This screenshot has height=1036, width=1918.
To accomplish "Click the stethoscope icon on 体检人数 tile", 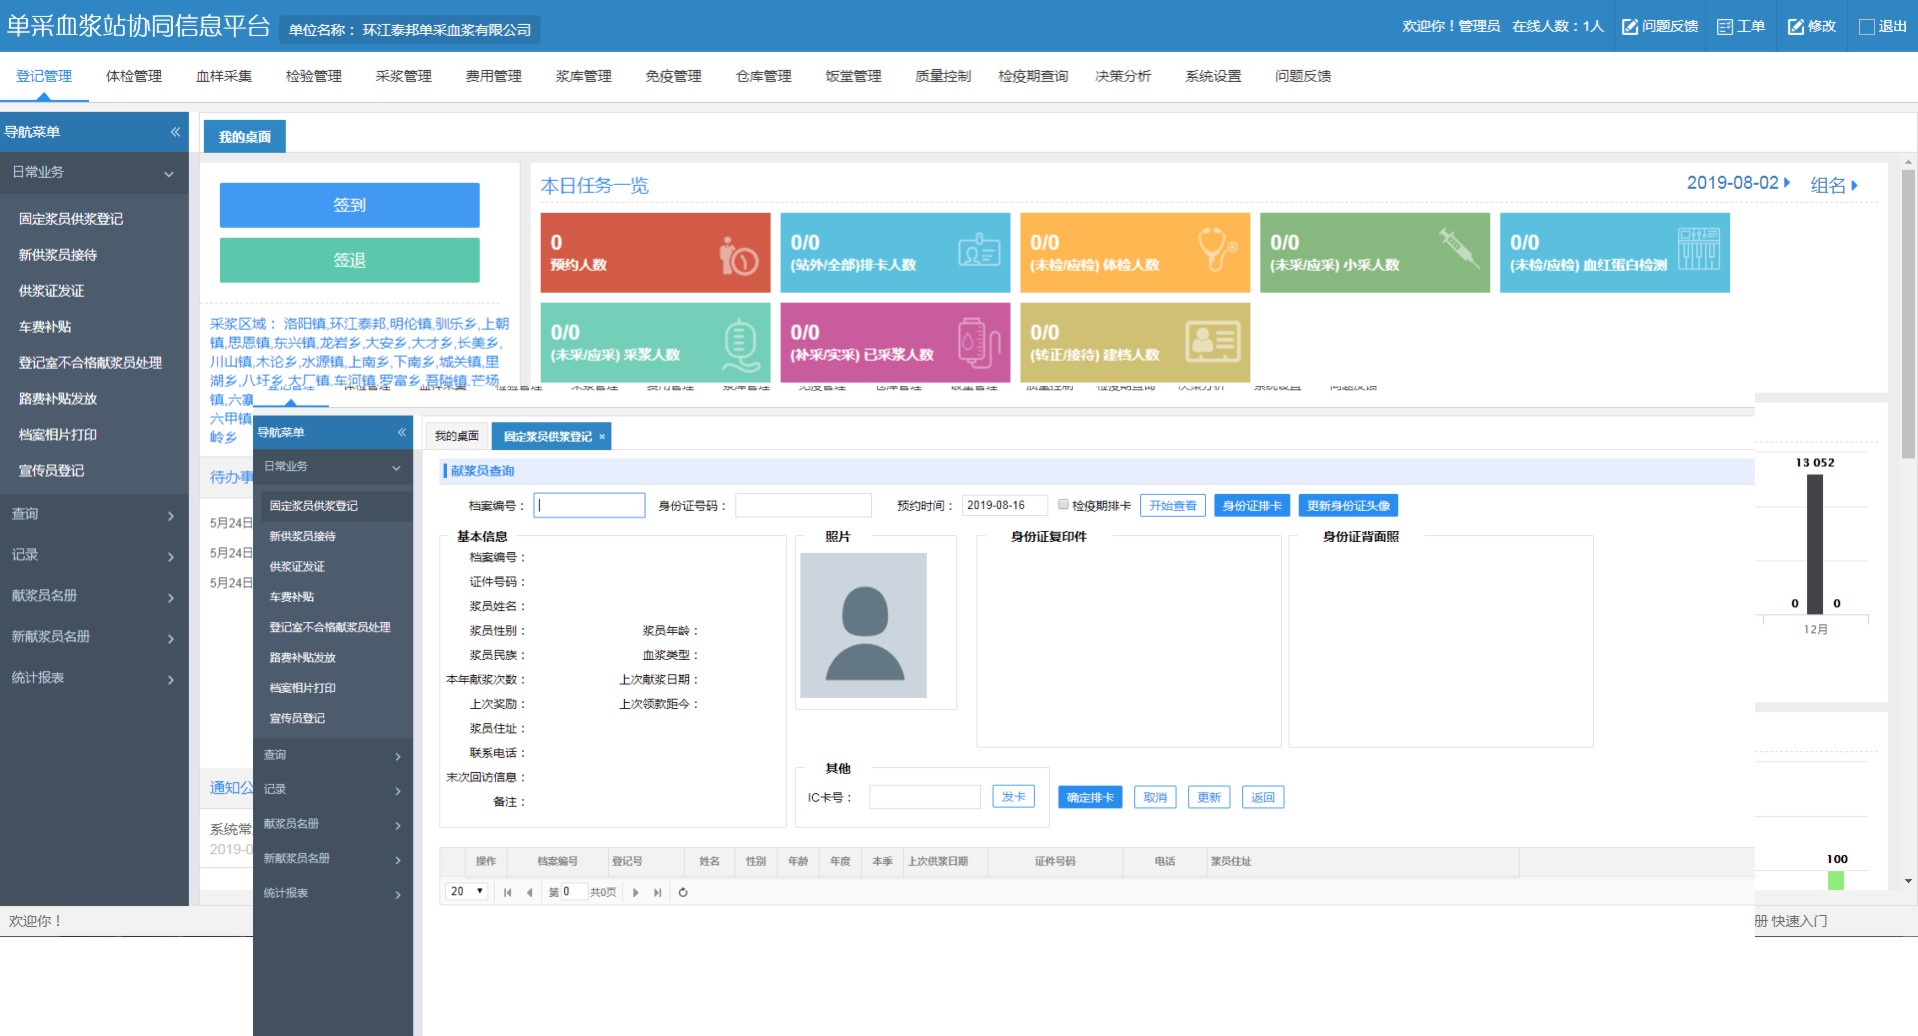I will pos(1217,249).
